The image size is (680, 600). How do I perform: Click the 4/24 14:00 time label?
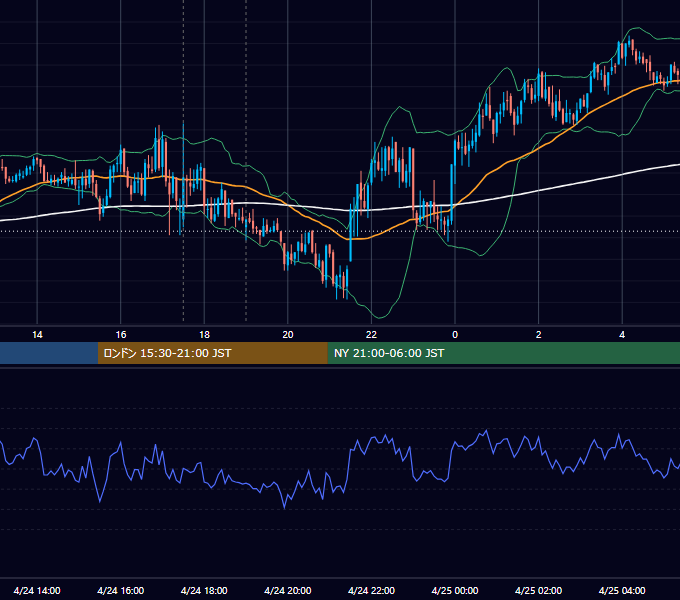coord(37,590)
